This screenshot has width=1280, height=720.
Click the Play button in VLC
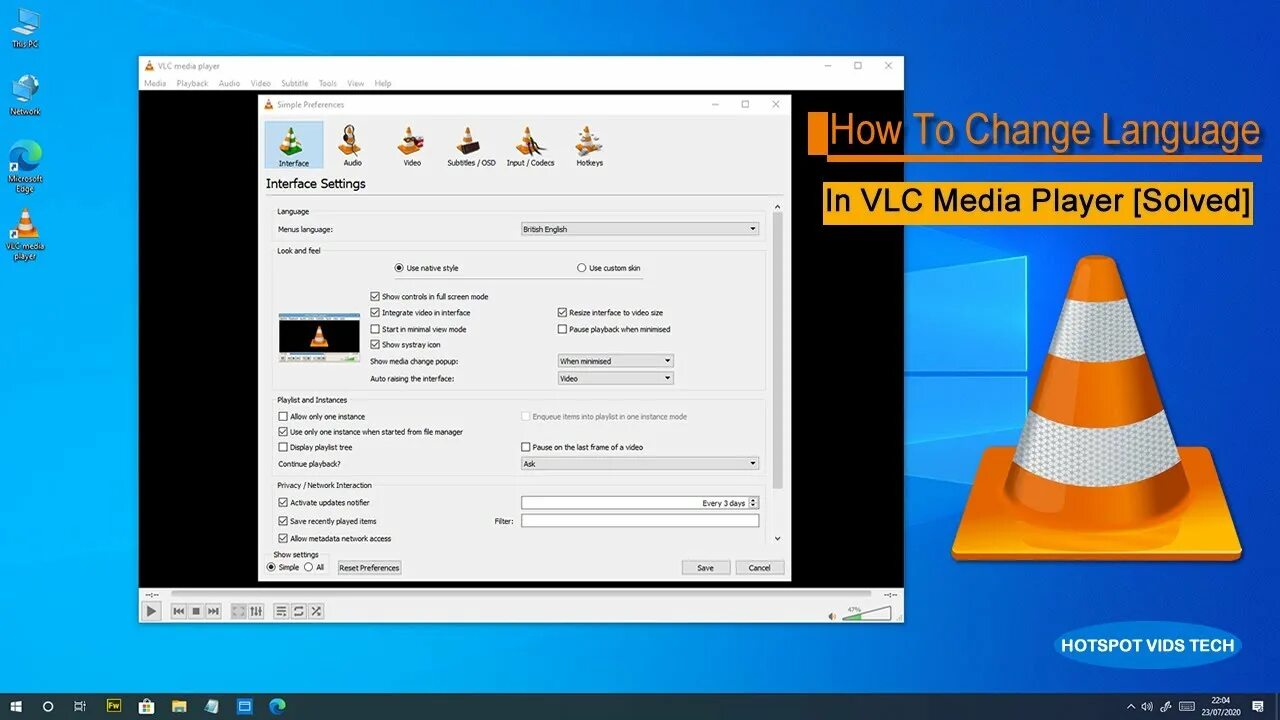151,610
